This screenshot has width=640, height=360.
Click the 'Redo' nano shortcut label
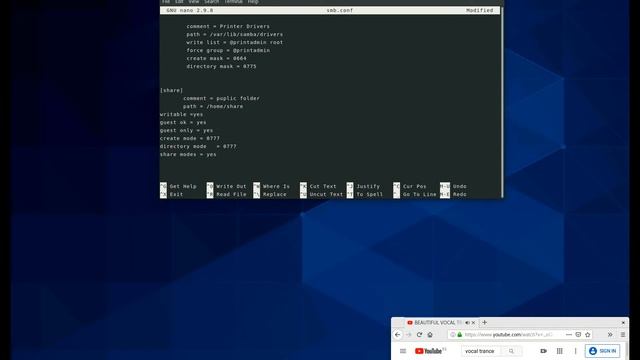click(460, 194)
